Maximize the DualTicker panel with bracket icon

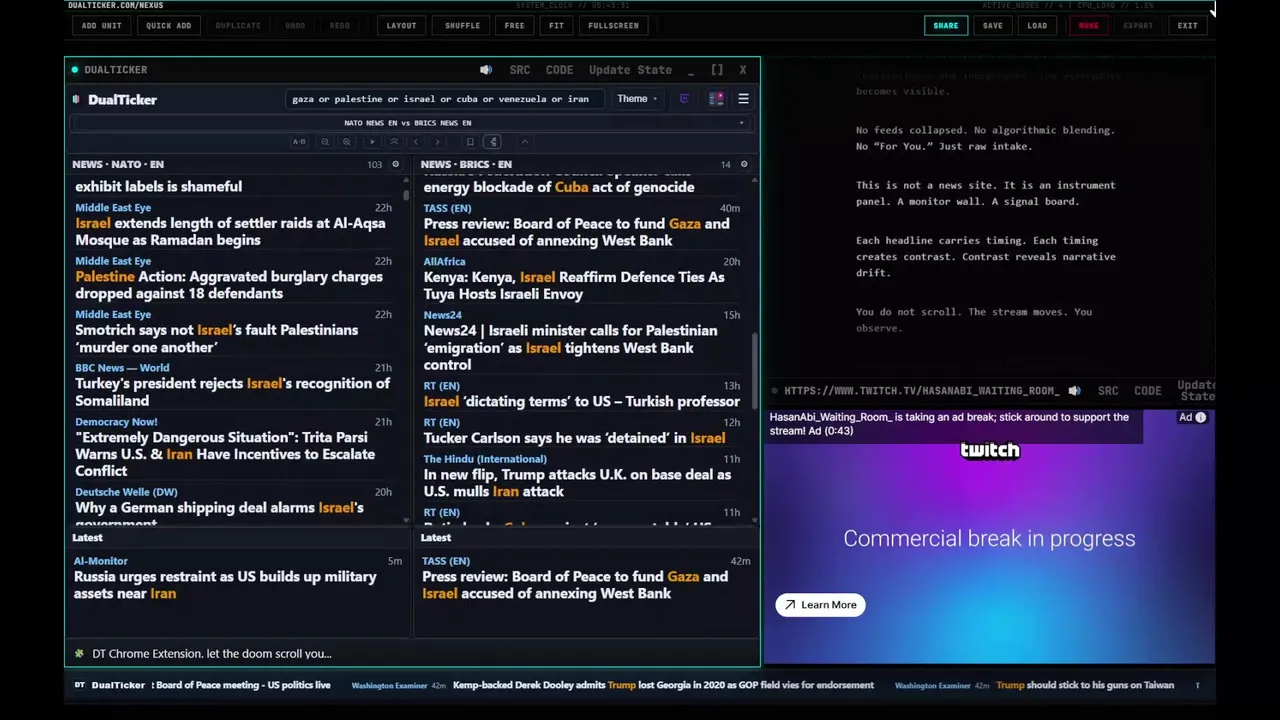717,70
